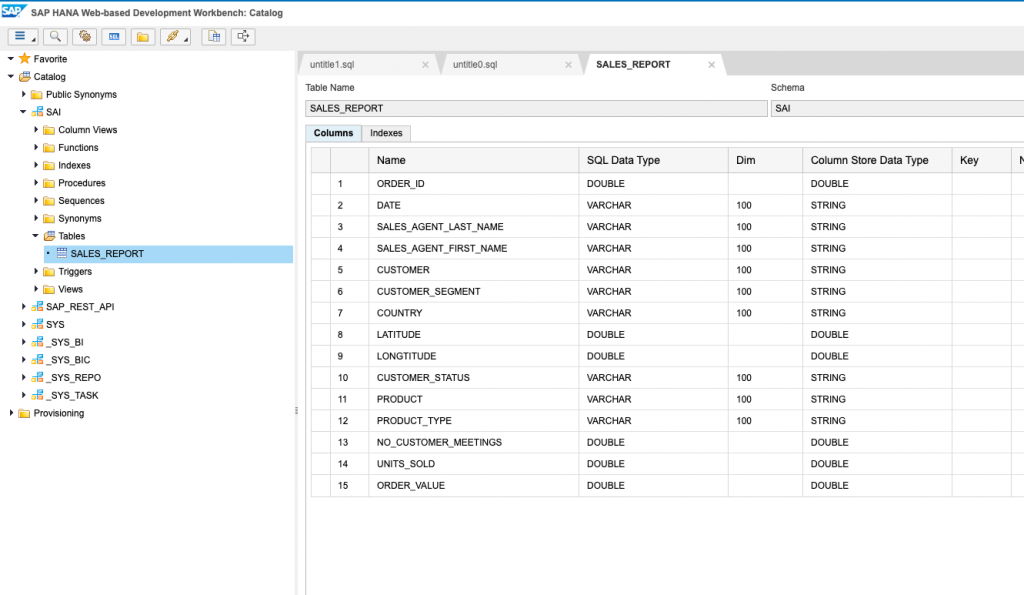
Task: Click the ORDER_VALUE cell
Action: (x=473, y=485)
